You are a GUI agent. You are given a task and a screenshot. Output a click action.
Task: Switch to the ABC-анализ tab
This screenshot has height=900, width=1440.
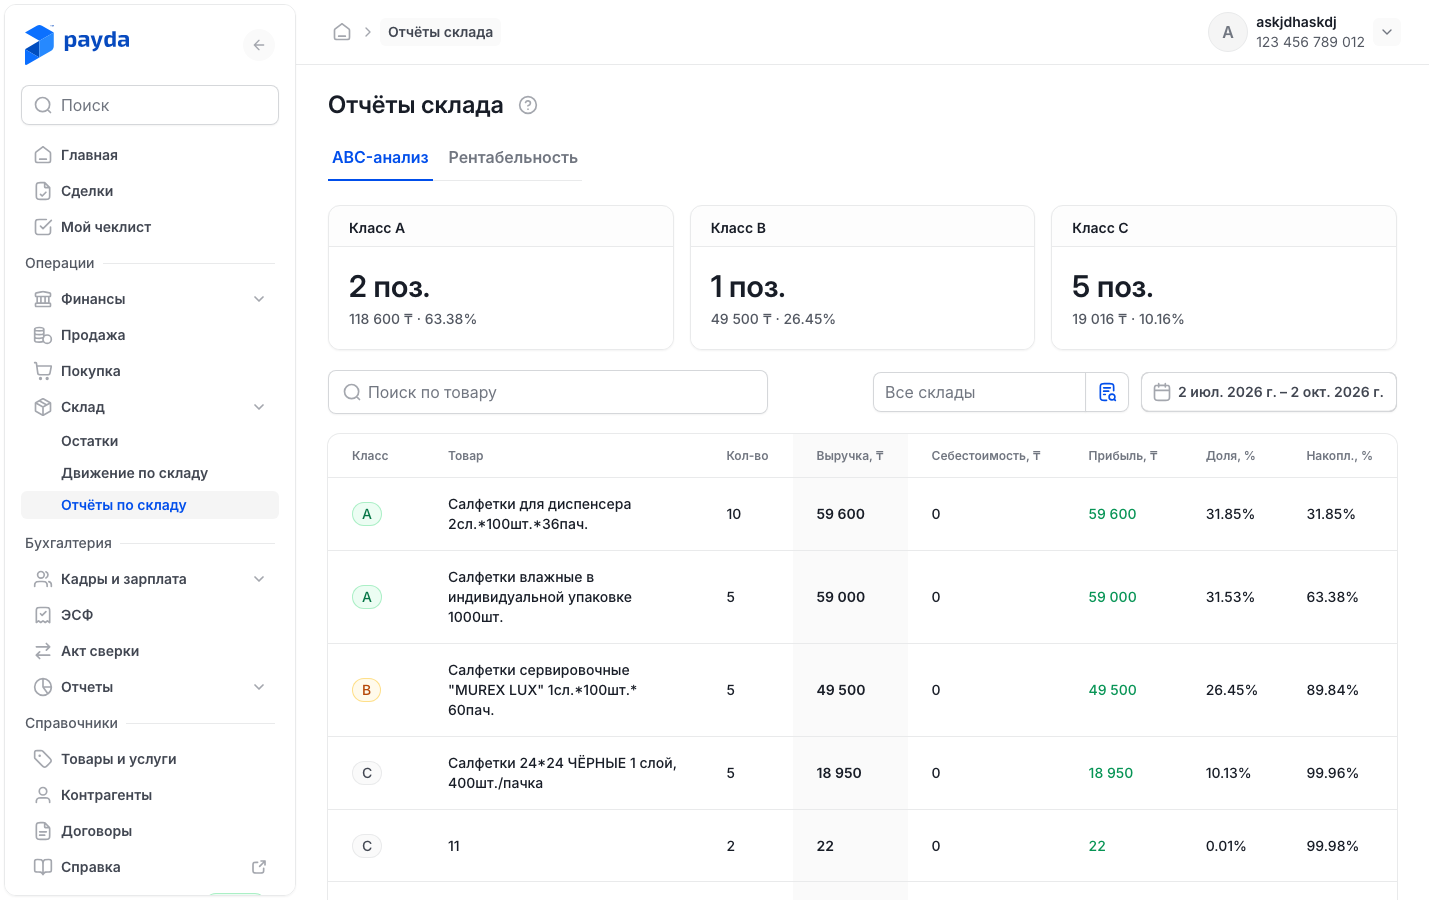380,157
